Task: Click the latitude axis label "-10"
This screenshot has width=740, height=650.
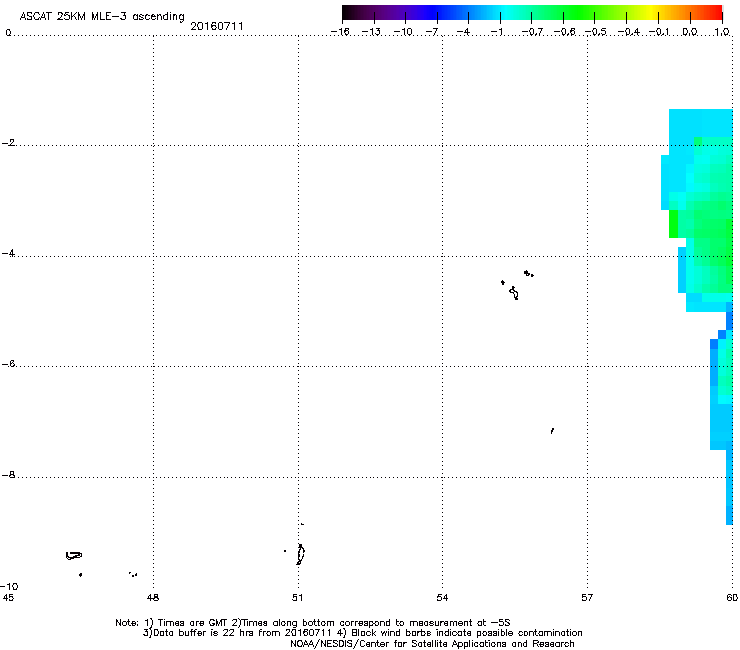Action: (x=9, y=587)
